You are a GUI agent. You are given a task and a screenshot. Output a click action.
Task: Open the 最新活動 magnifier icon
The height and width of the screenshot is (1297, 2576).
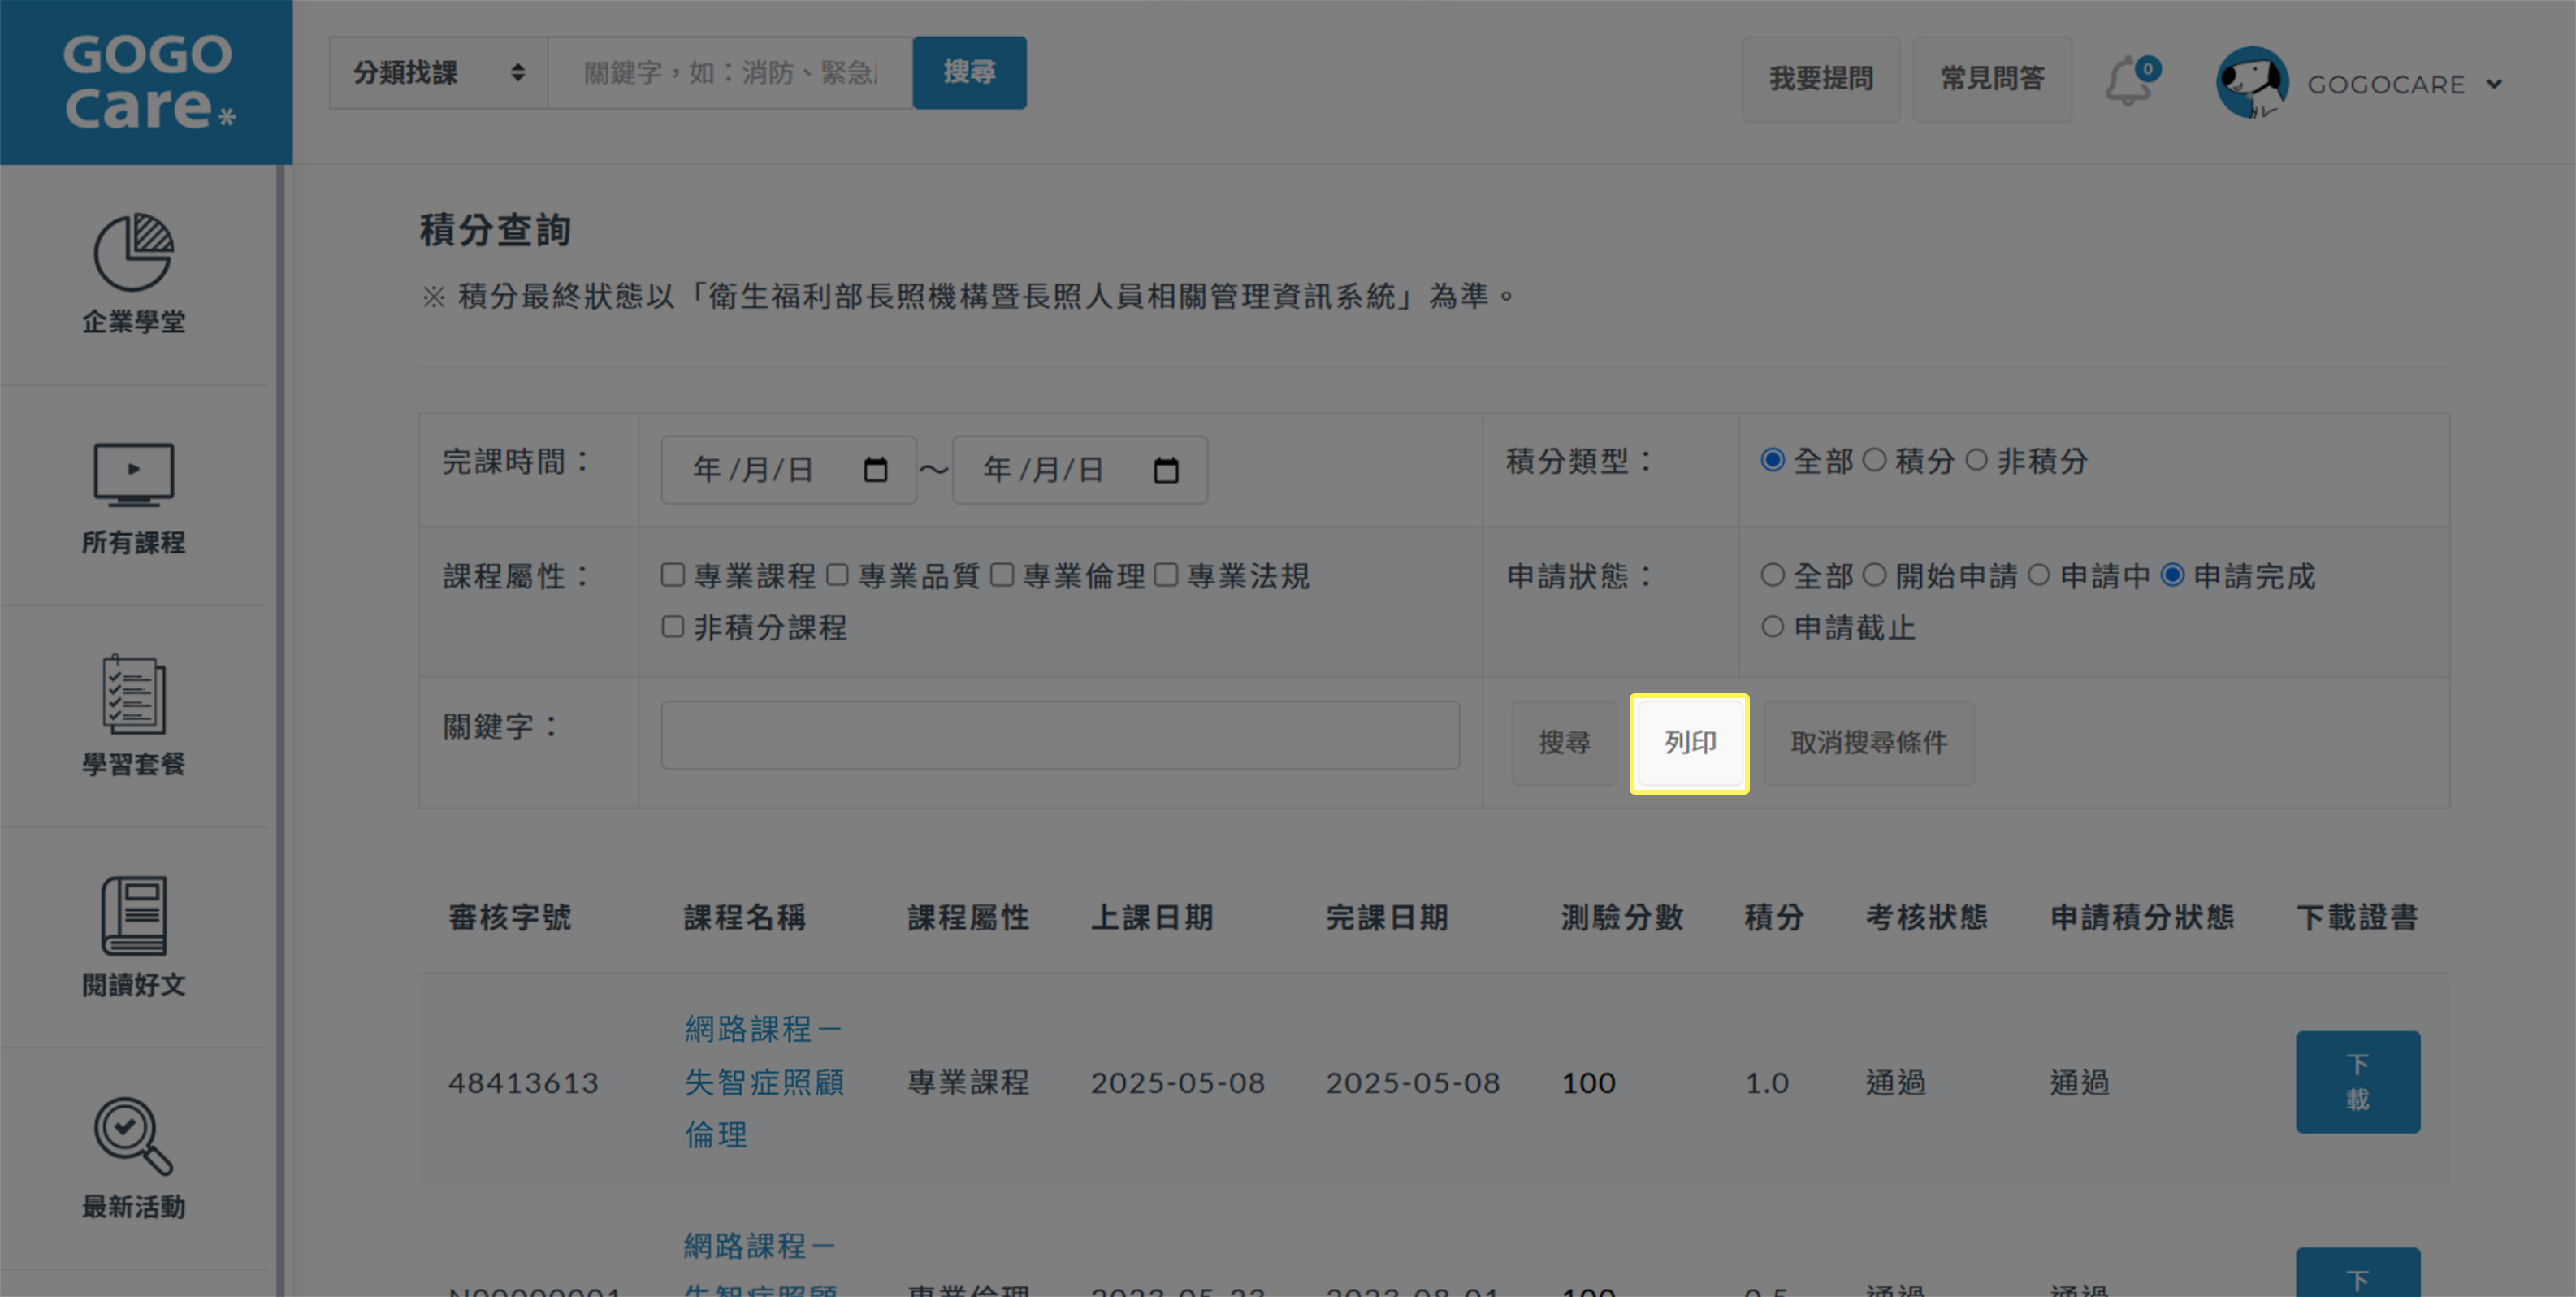133,1136
